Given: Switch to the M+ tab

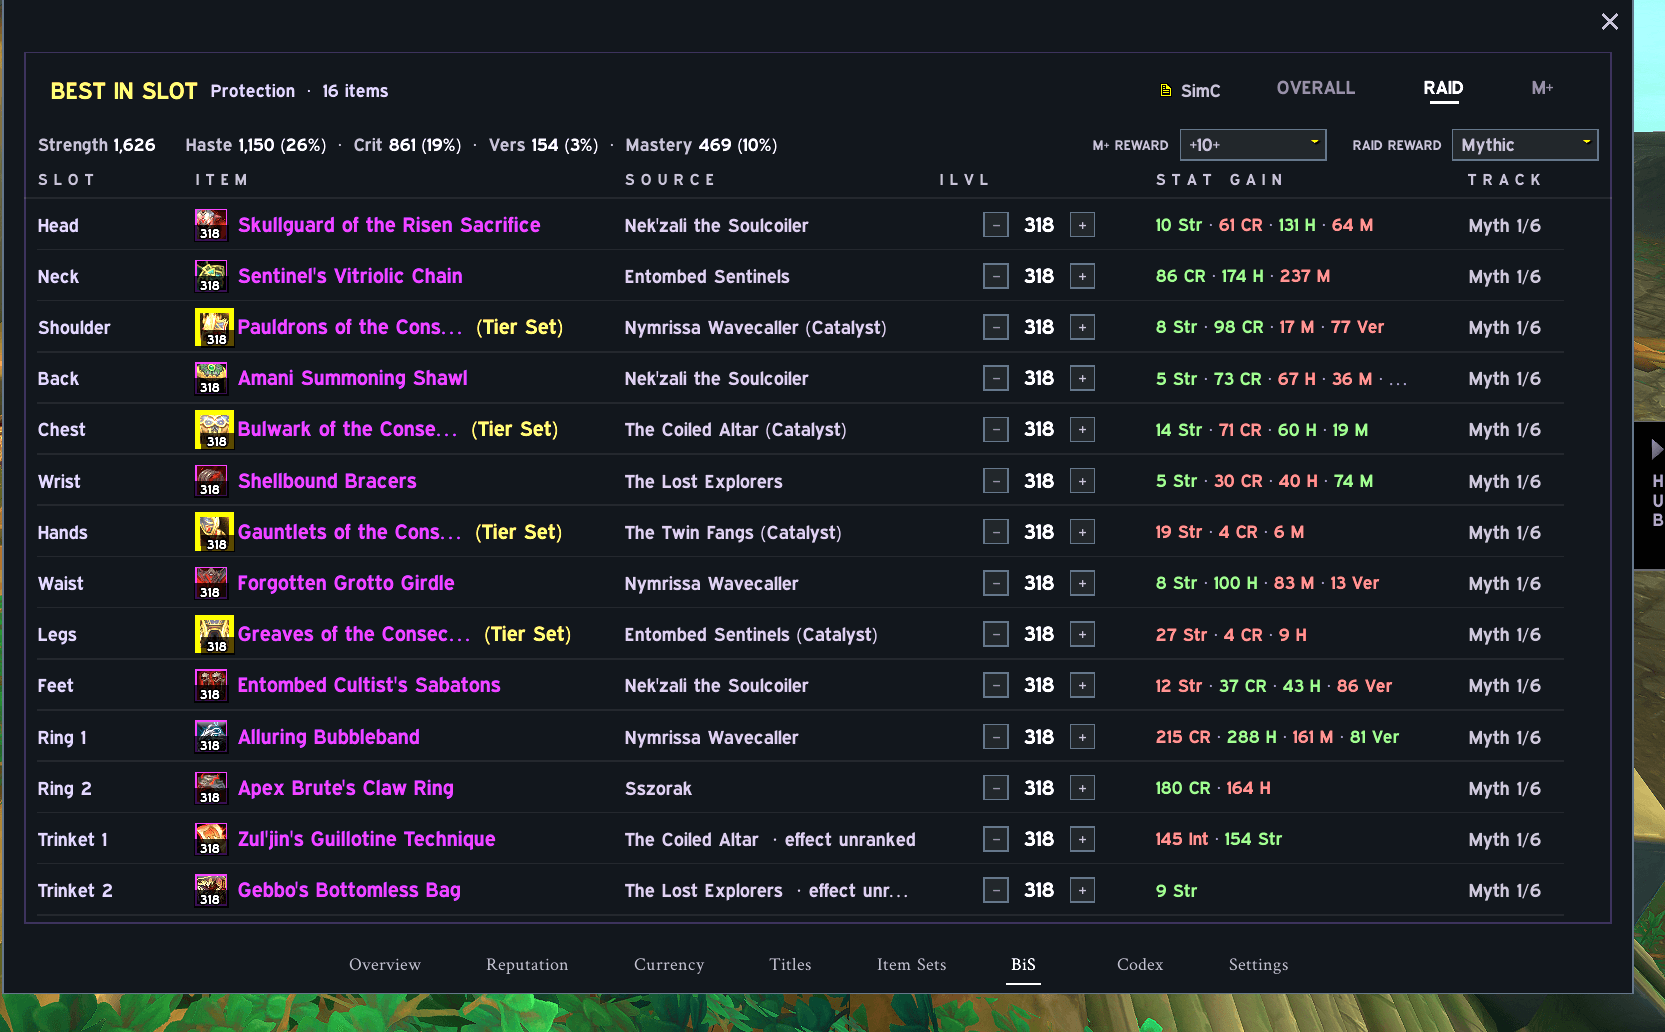Looking at the screenshot, I should coord(1542,88).
